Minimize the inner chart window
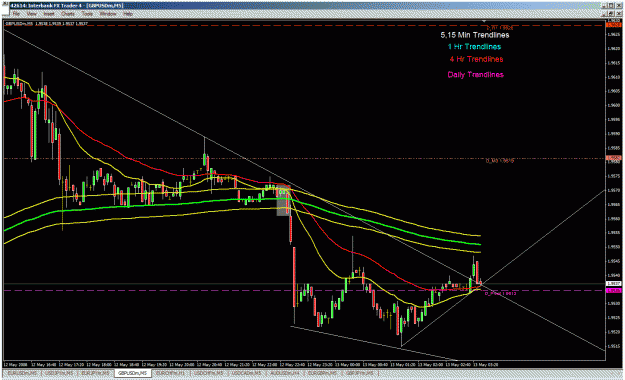Screen dimensions: 625x380 pyautogui.click(x=605, y=14)
